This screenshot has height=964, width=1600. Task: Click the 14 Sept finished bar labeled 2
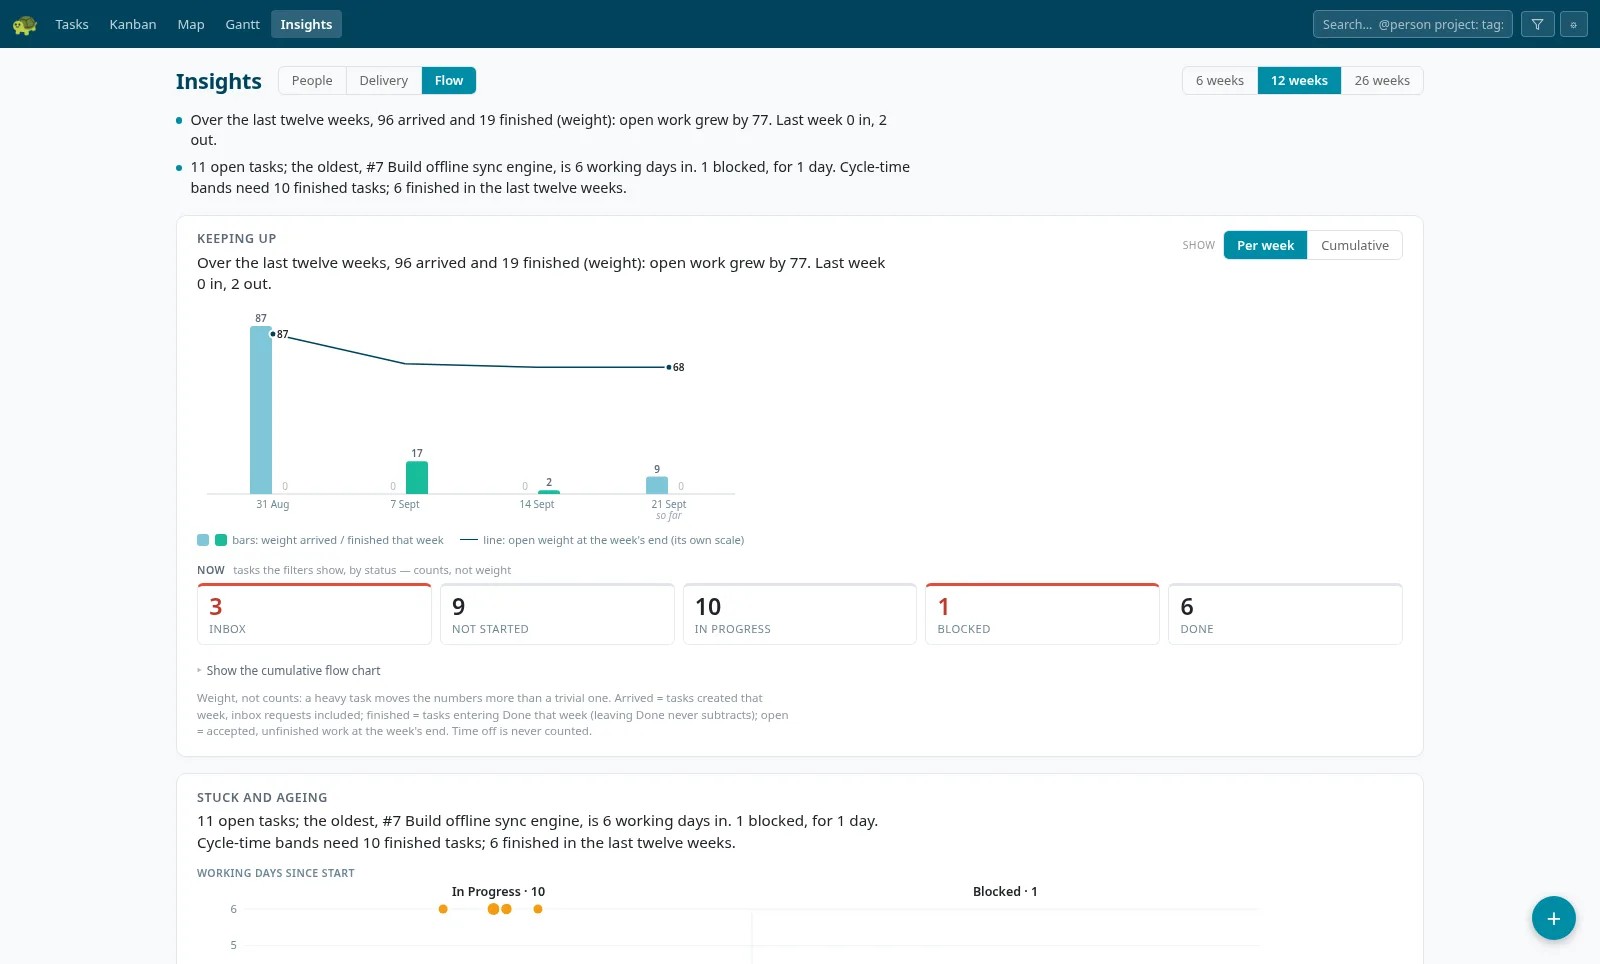click(549, 492)
